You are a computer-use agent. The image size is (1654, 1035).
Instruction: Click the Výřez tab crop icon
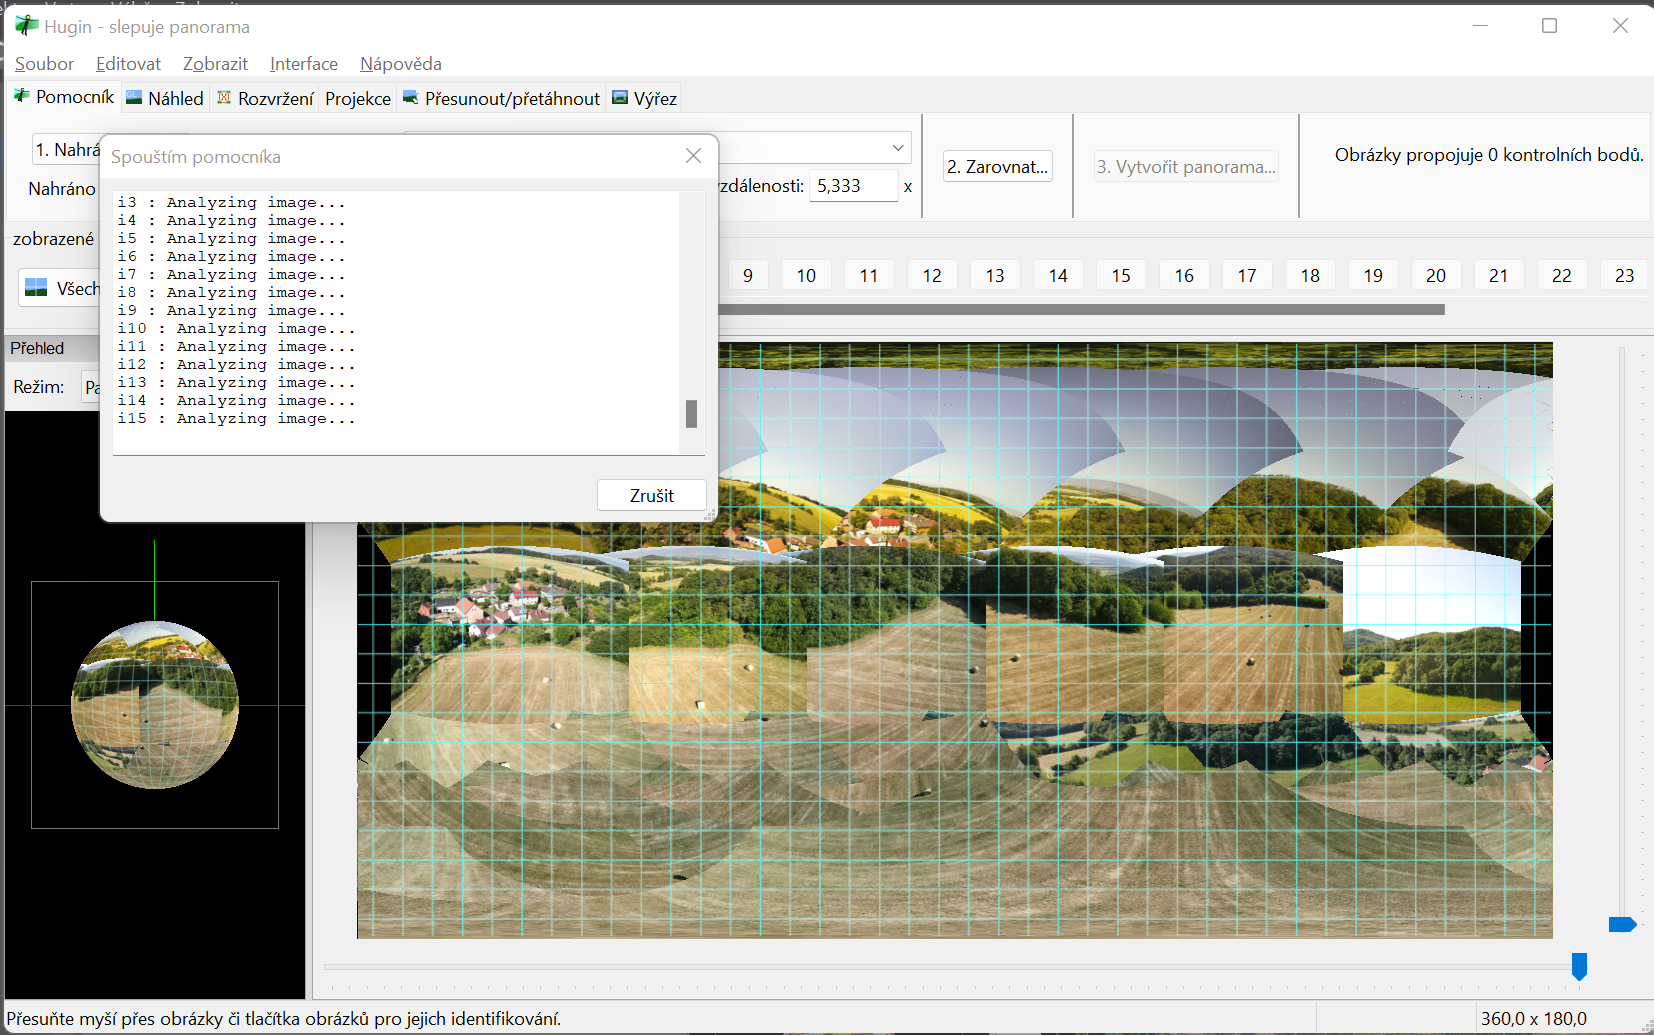click(620, 98)
